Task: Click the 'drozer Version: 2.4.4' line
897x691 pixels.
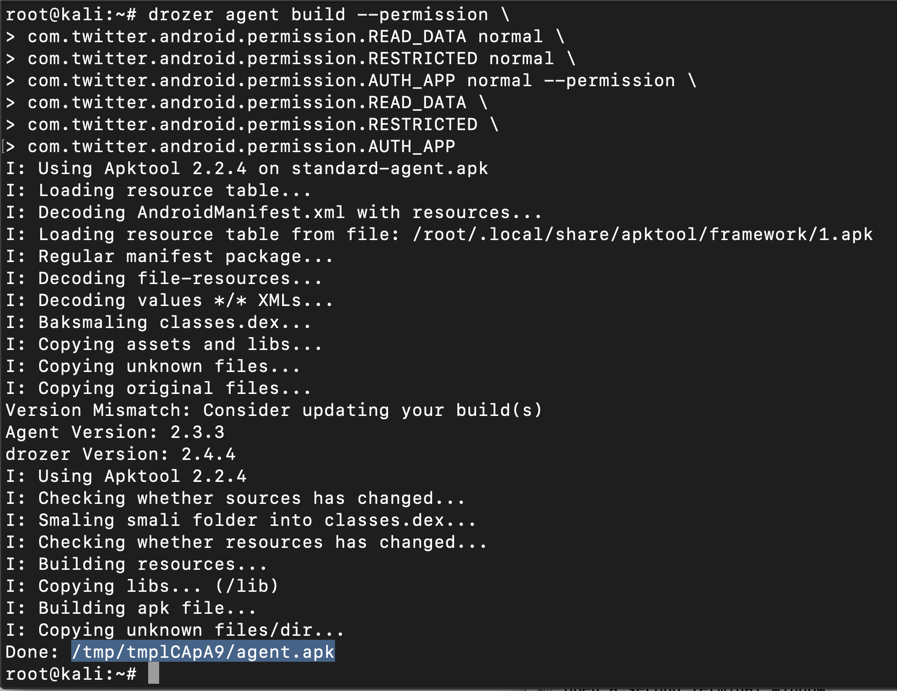Action: pos(120,454)
